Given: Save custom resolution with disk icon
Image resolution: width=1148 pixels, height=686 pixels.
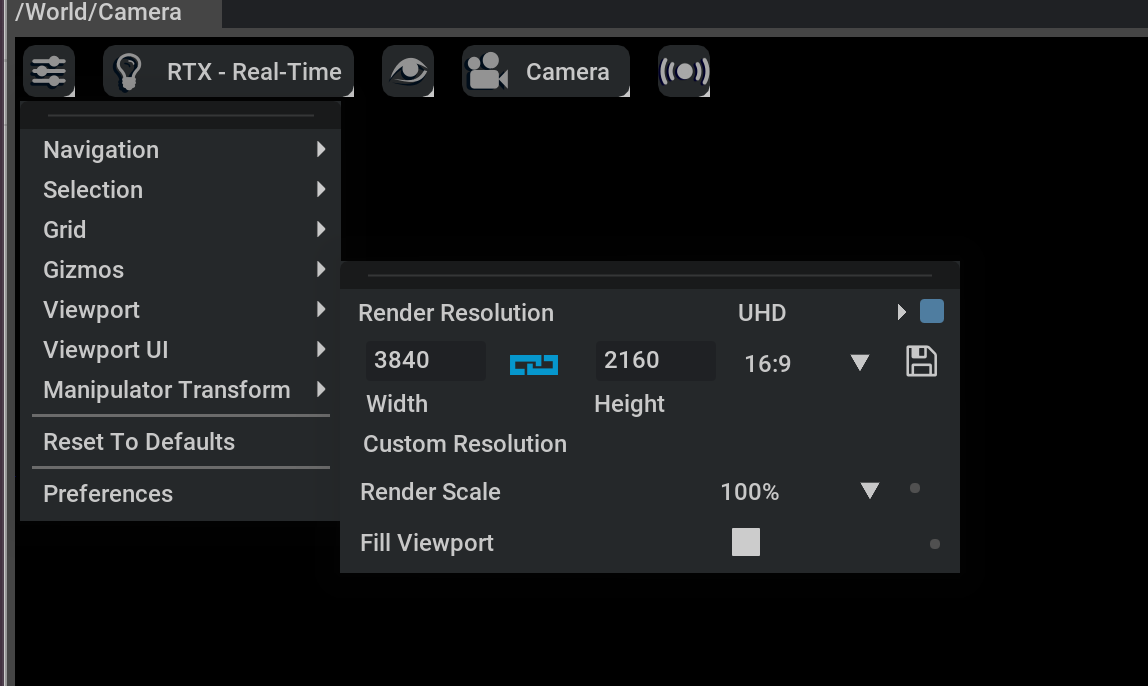Looking at the screenshot, I should [921, 361].
